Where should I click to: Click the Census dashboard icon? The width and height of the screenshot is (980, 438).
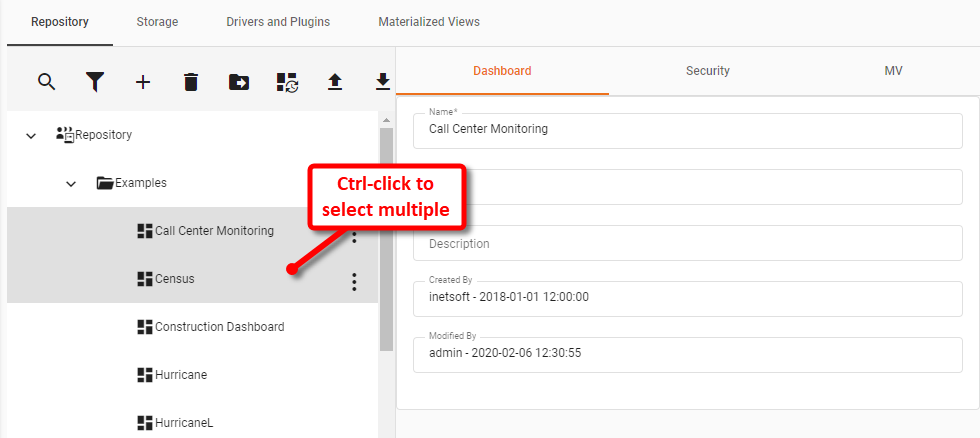145,279
